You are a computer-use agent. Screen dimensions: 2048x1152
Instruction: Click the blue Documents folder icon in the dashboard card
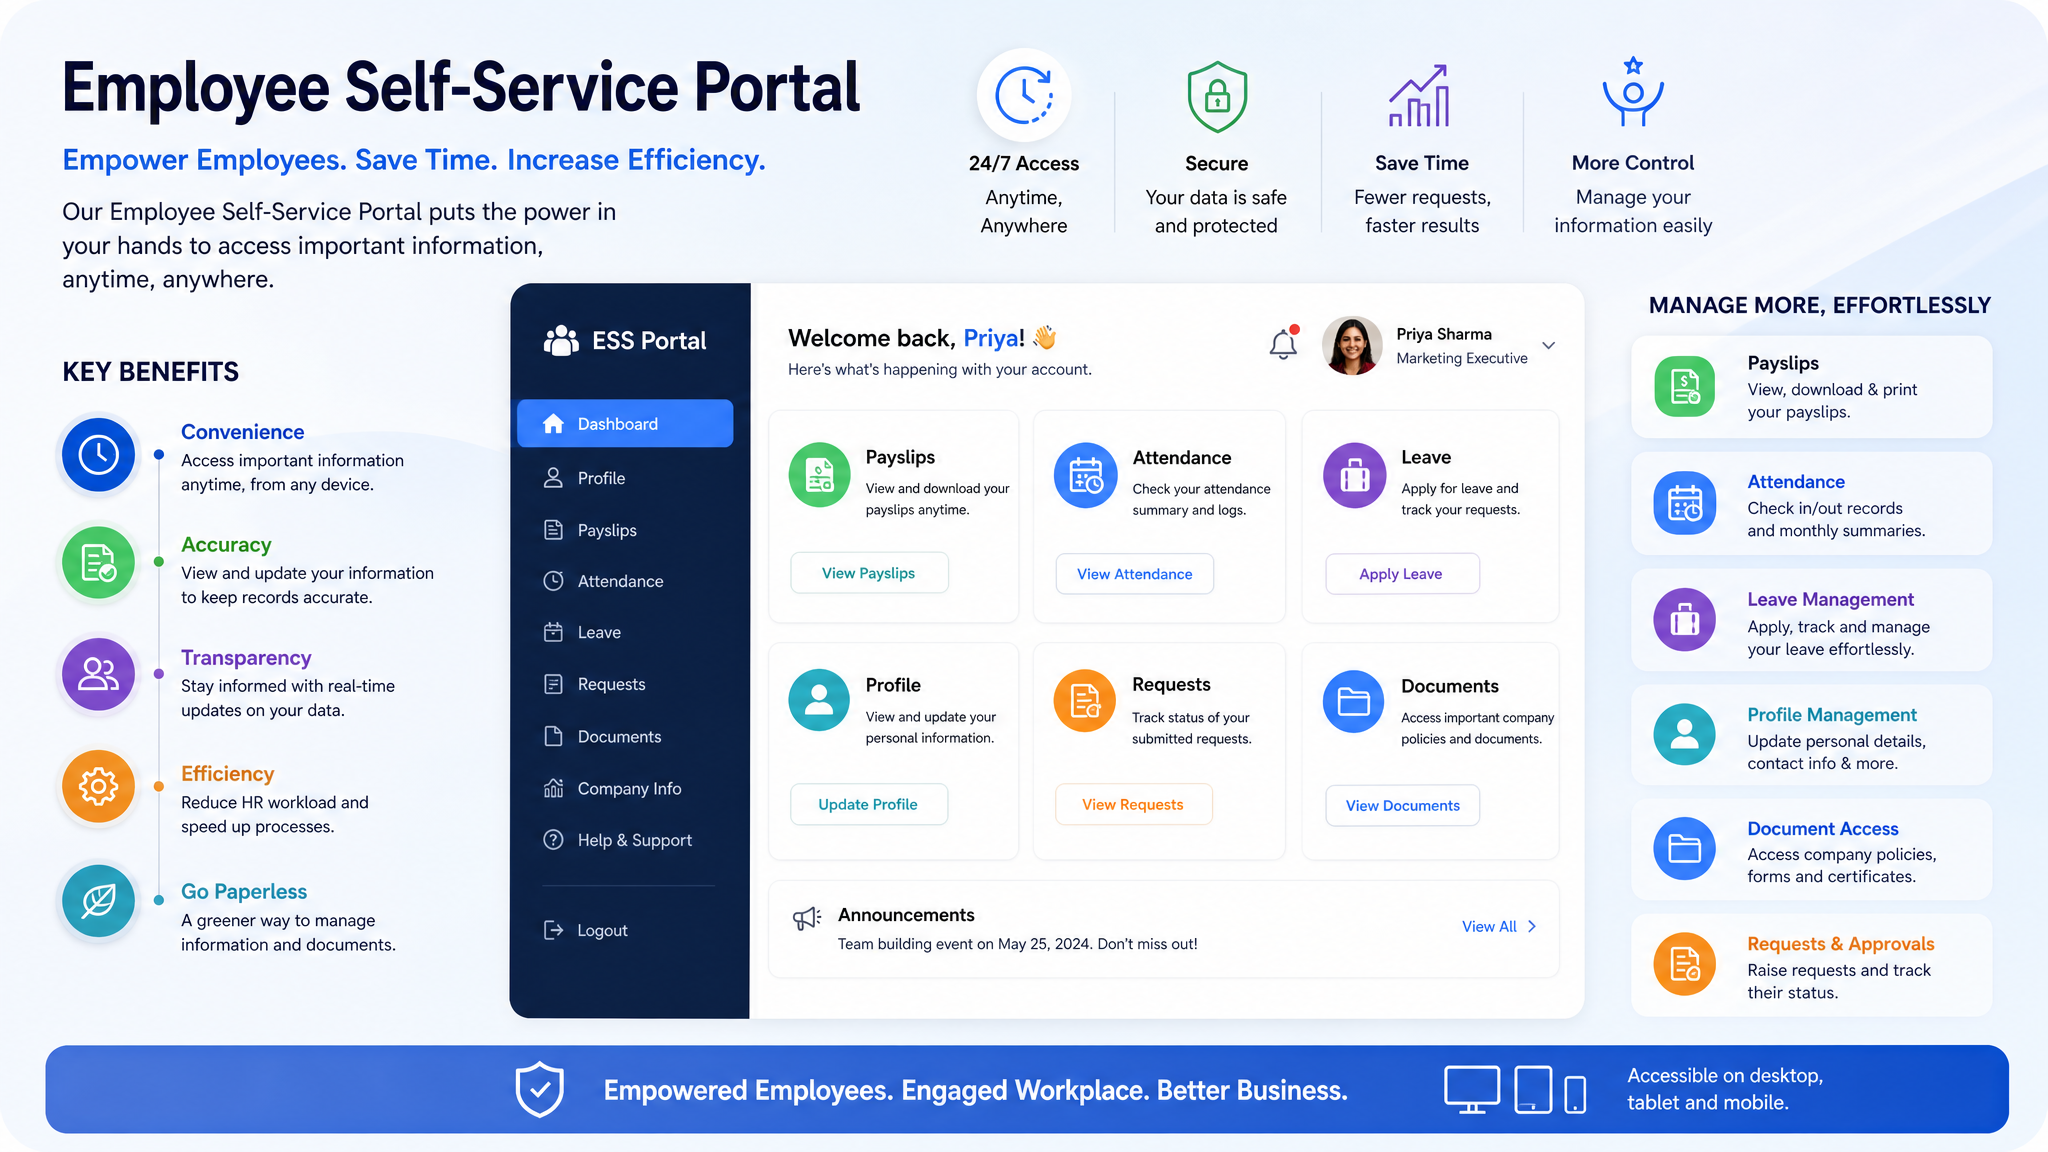pyautogui.click(x=1354, y=702)
